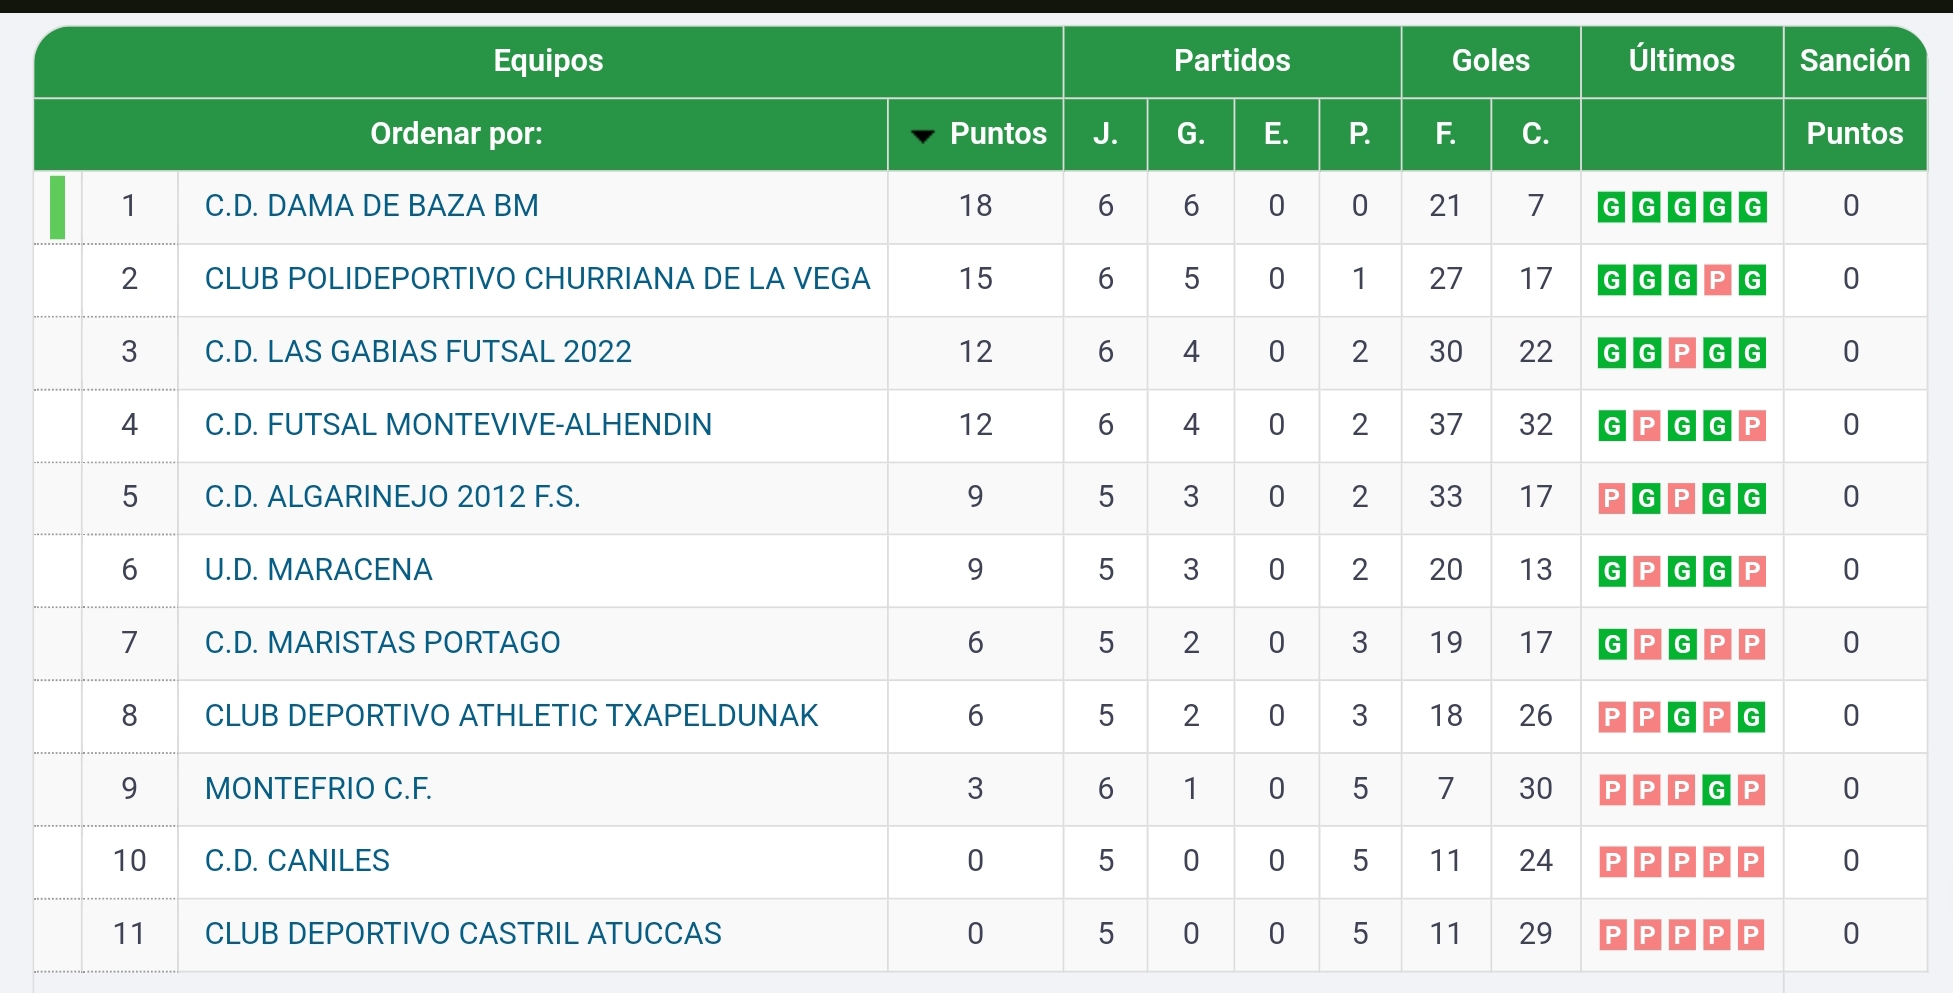Click green position marker beside rank 1
Image resolution: width=1953 pixels, height=993 pixels.
[58, 207]
